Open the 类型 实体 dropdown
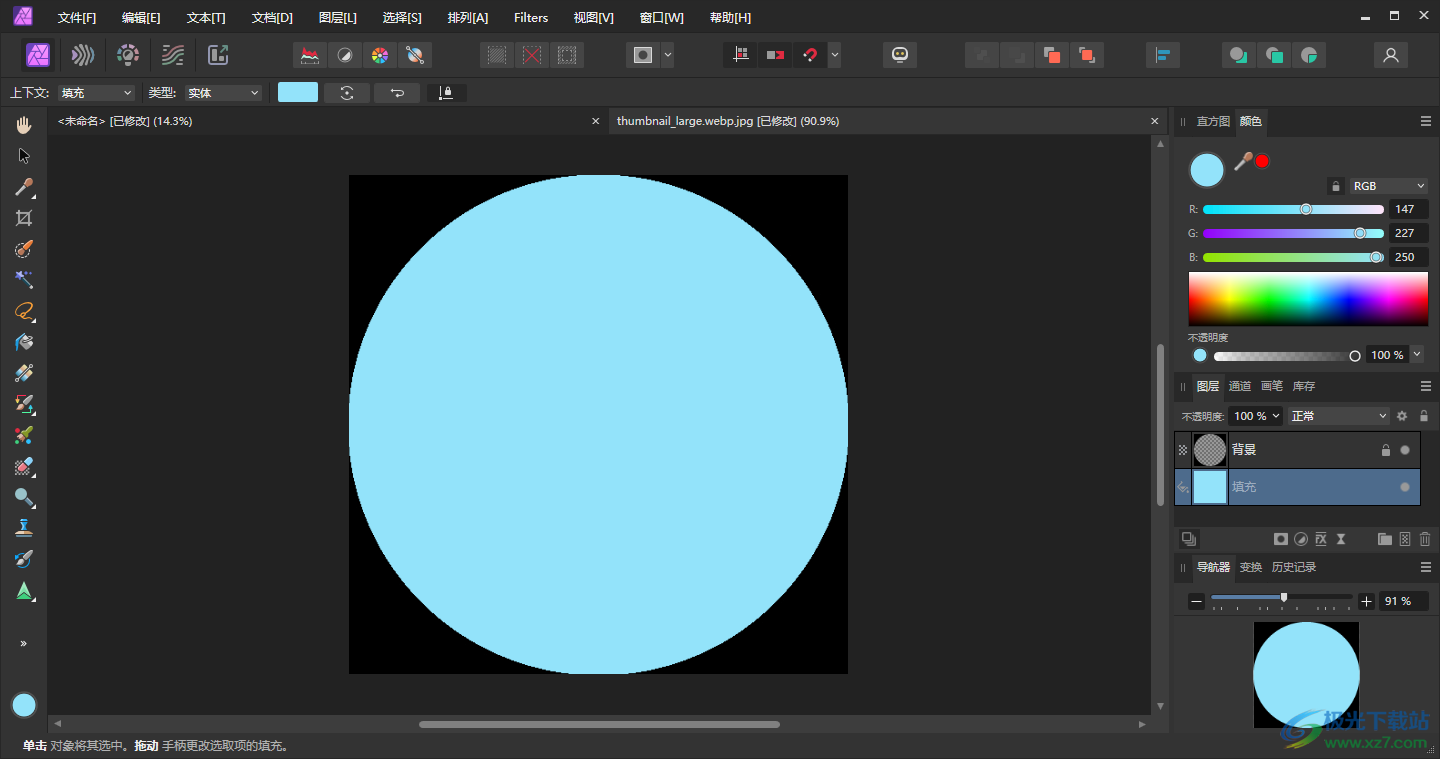The image size is (1440, 759). (x=224, y=93)
